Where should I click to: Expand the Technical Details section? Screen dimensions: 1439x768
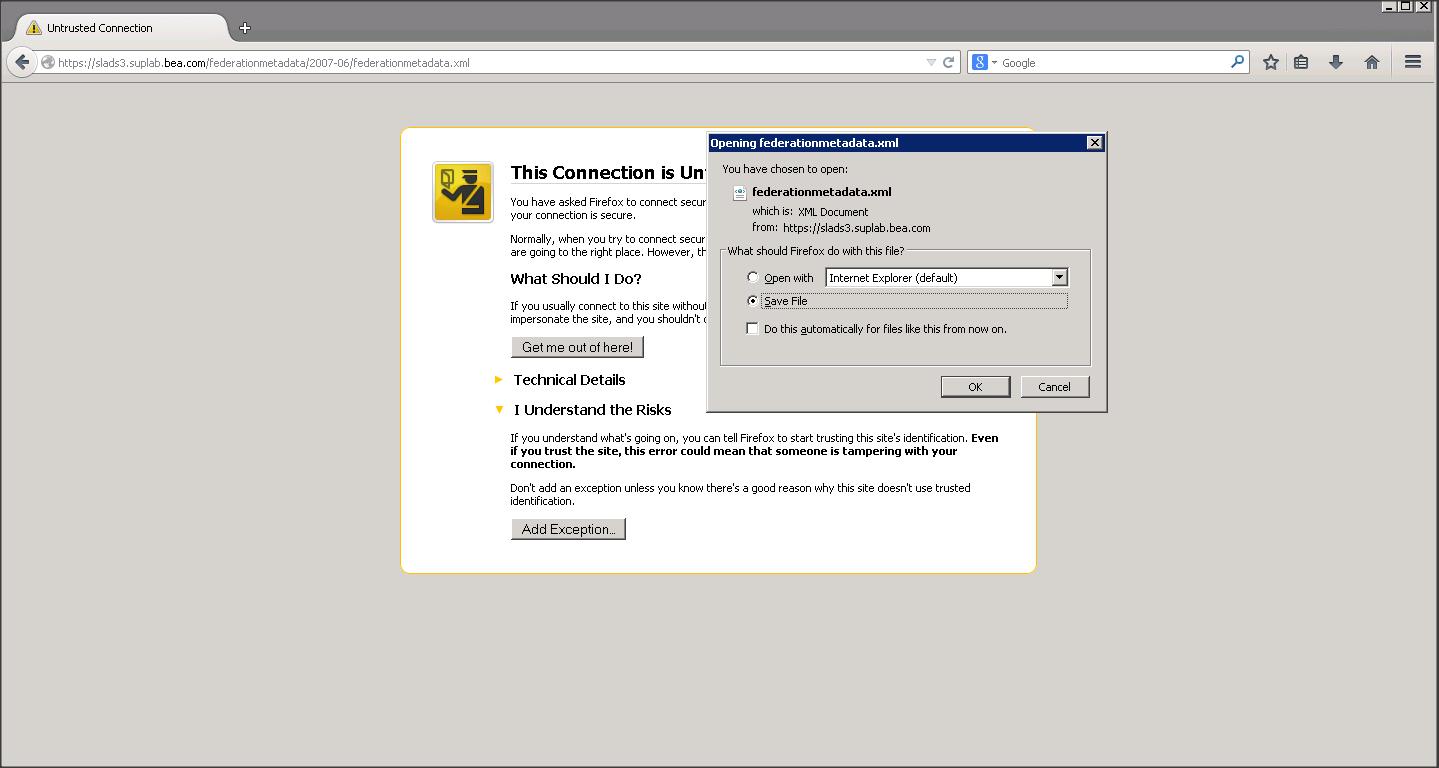coord(560,380)
